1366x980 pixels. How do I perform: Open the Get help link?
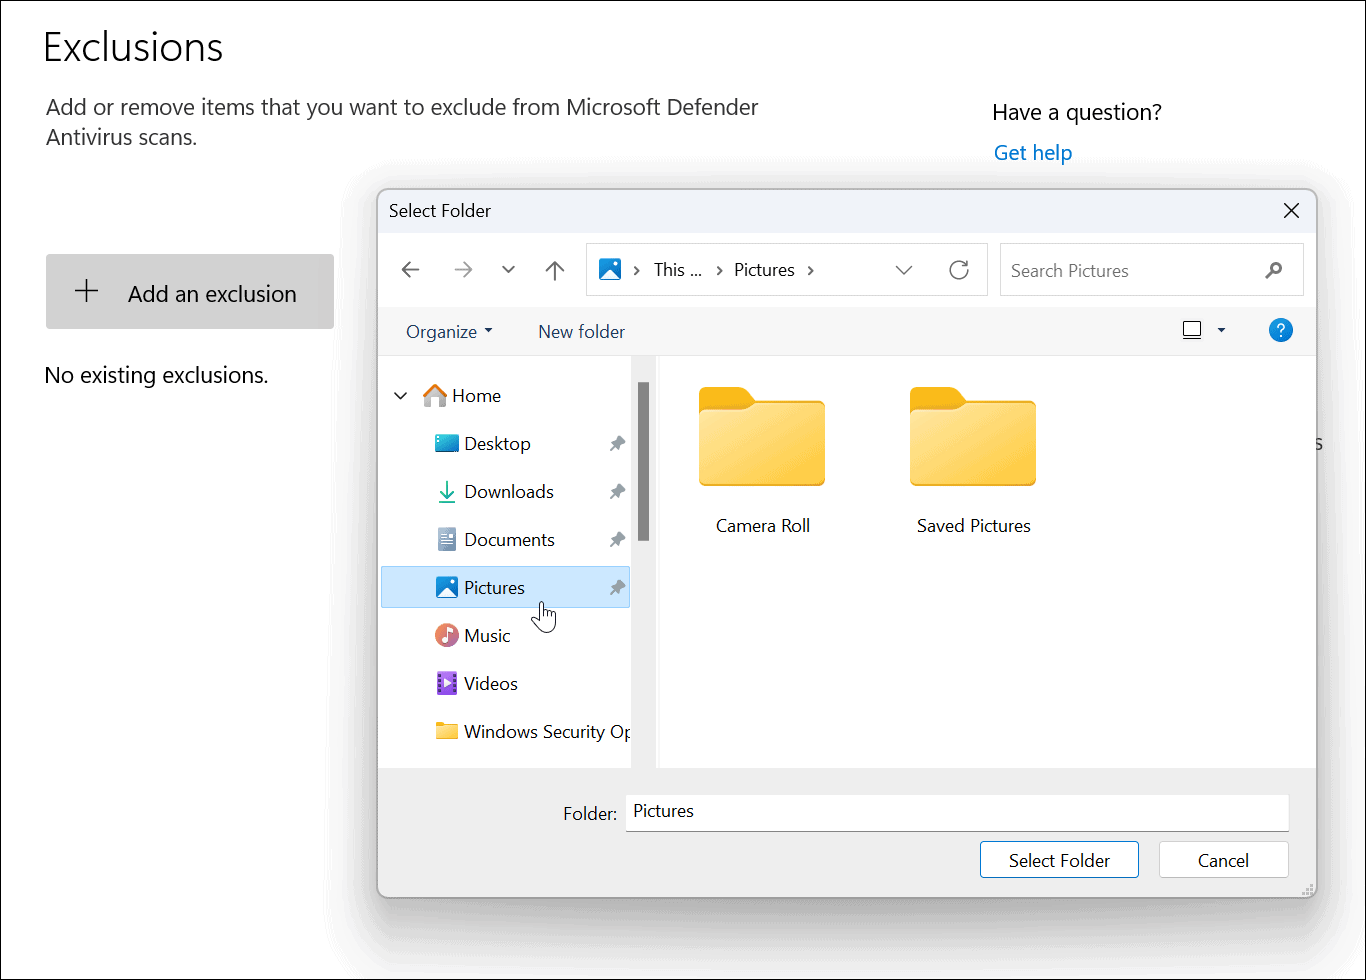coord(1032,152)
